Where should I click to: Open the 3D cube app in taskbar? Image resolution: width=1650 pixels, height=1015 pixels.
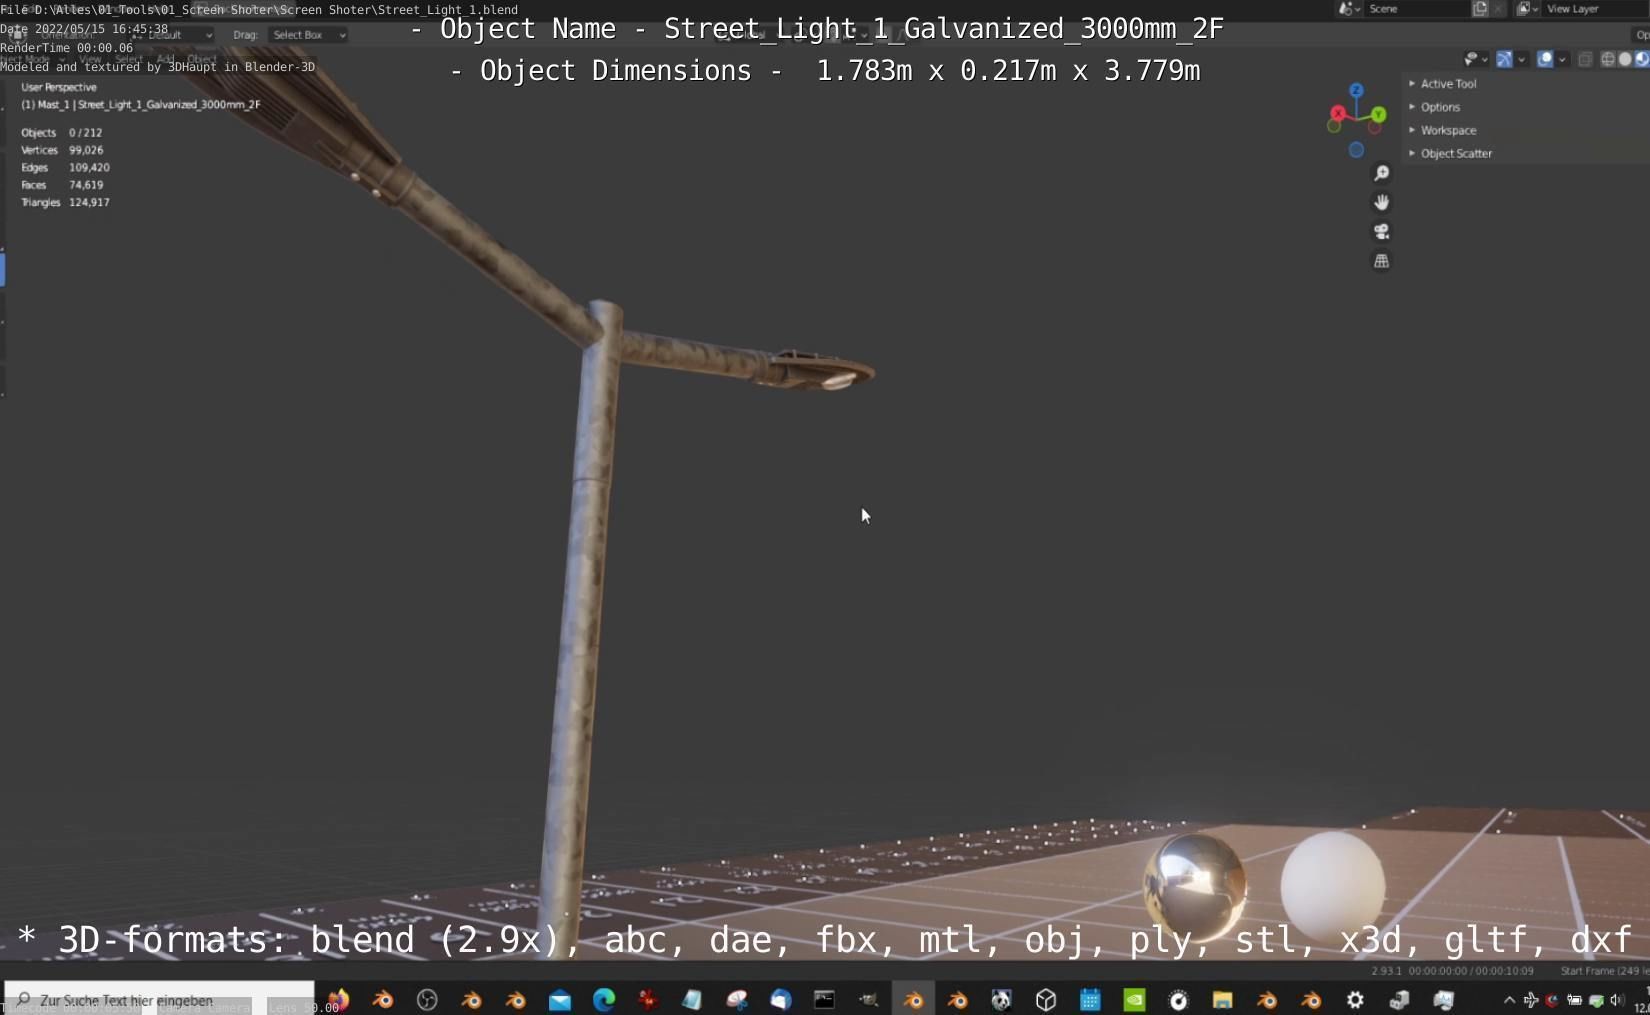click(x=1046, y=999)
